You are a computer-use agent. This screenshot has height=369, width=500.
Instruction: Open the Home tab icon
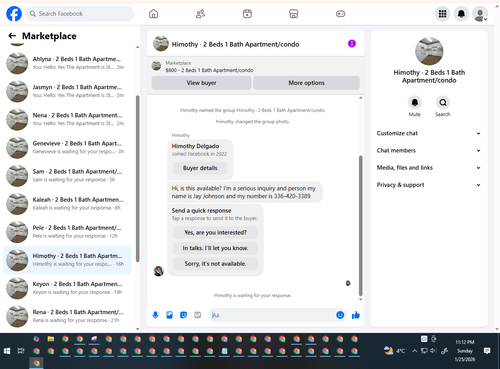click(x=153, y=14)
